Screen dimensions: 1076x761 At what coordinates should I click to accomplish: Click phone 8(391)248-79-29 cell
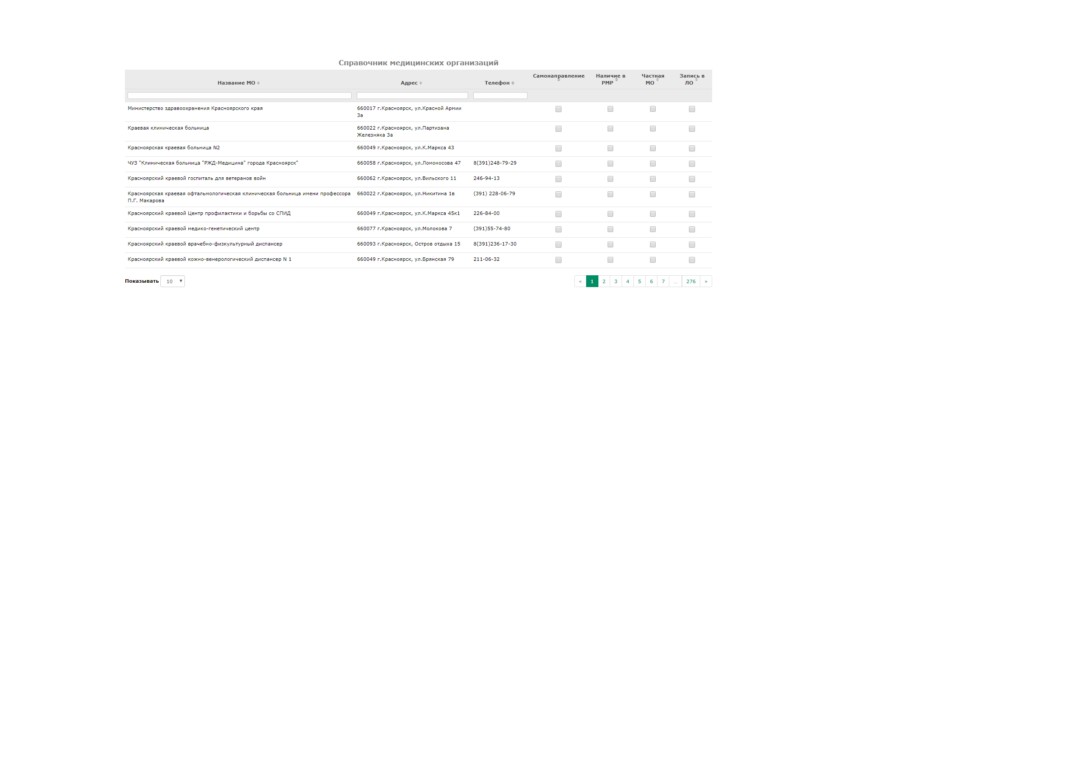coord(495,163)
